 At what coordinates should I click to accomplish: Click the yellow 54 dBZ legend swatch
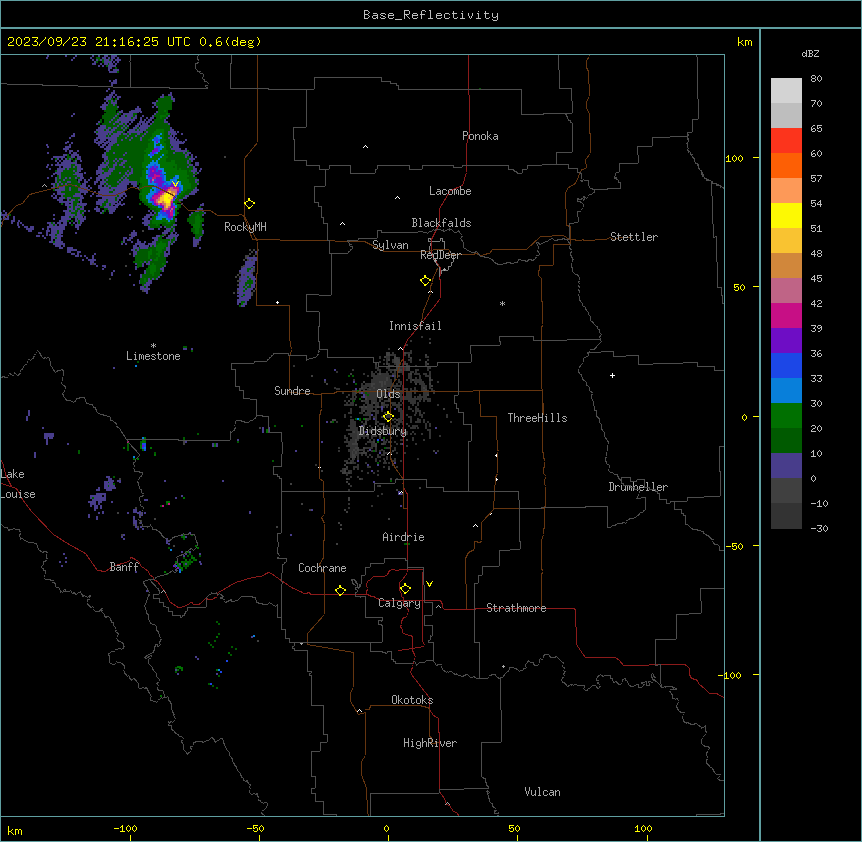coord(786,216)
